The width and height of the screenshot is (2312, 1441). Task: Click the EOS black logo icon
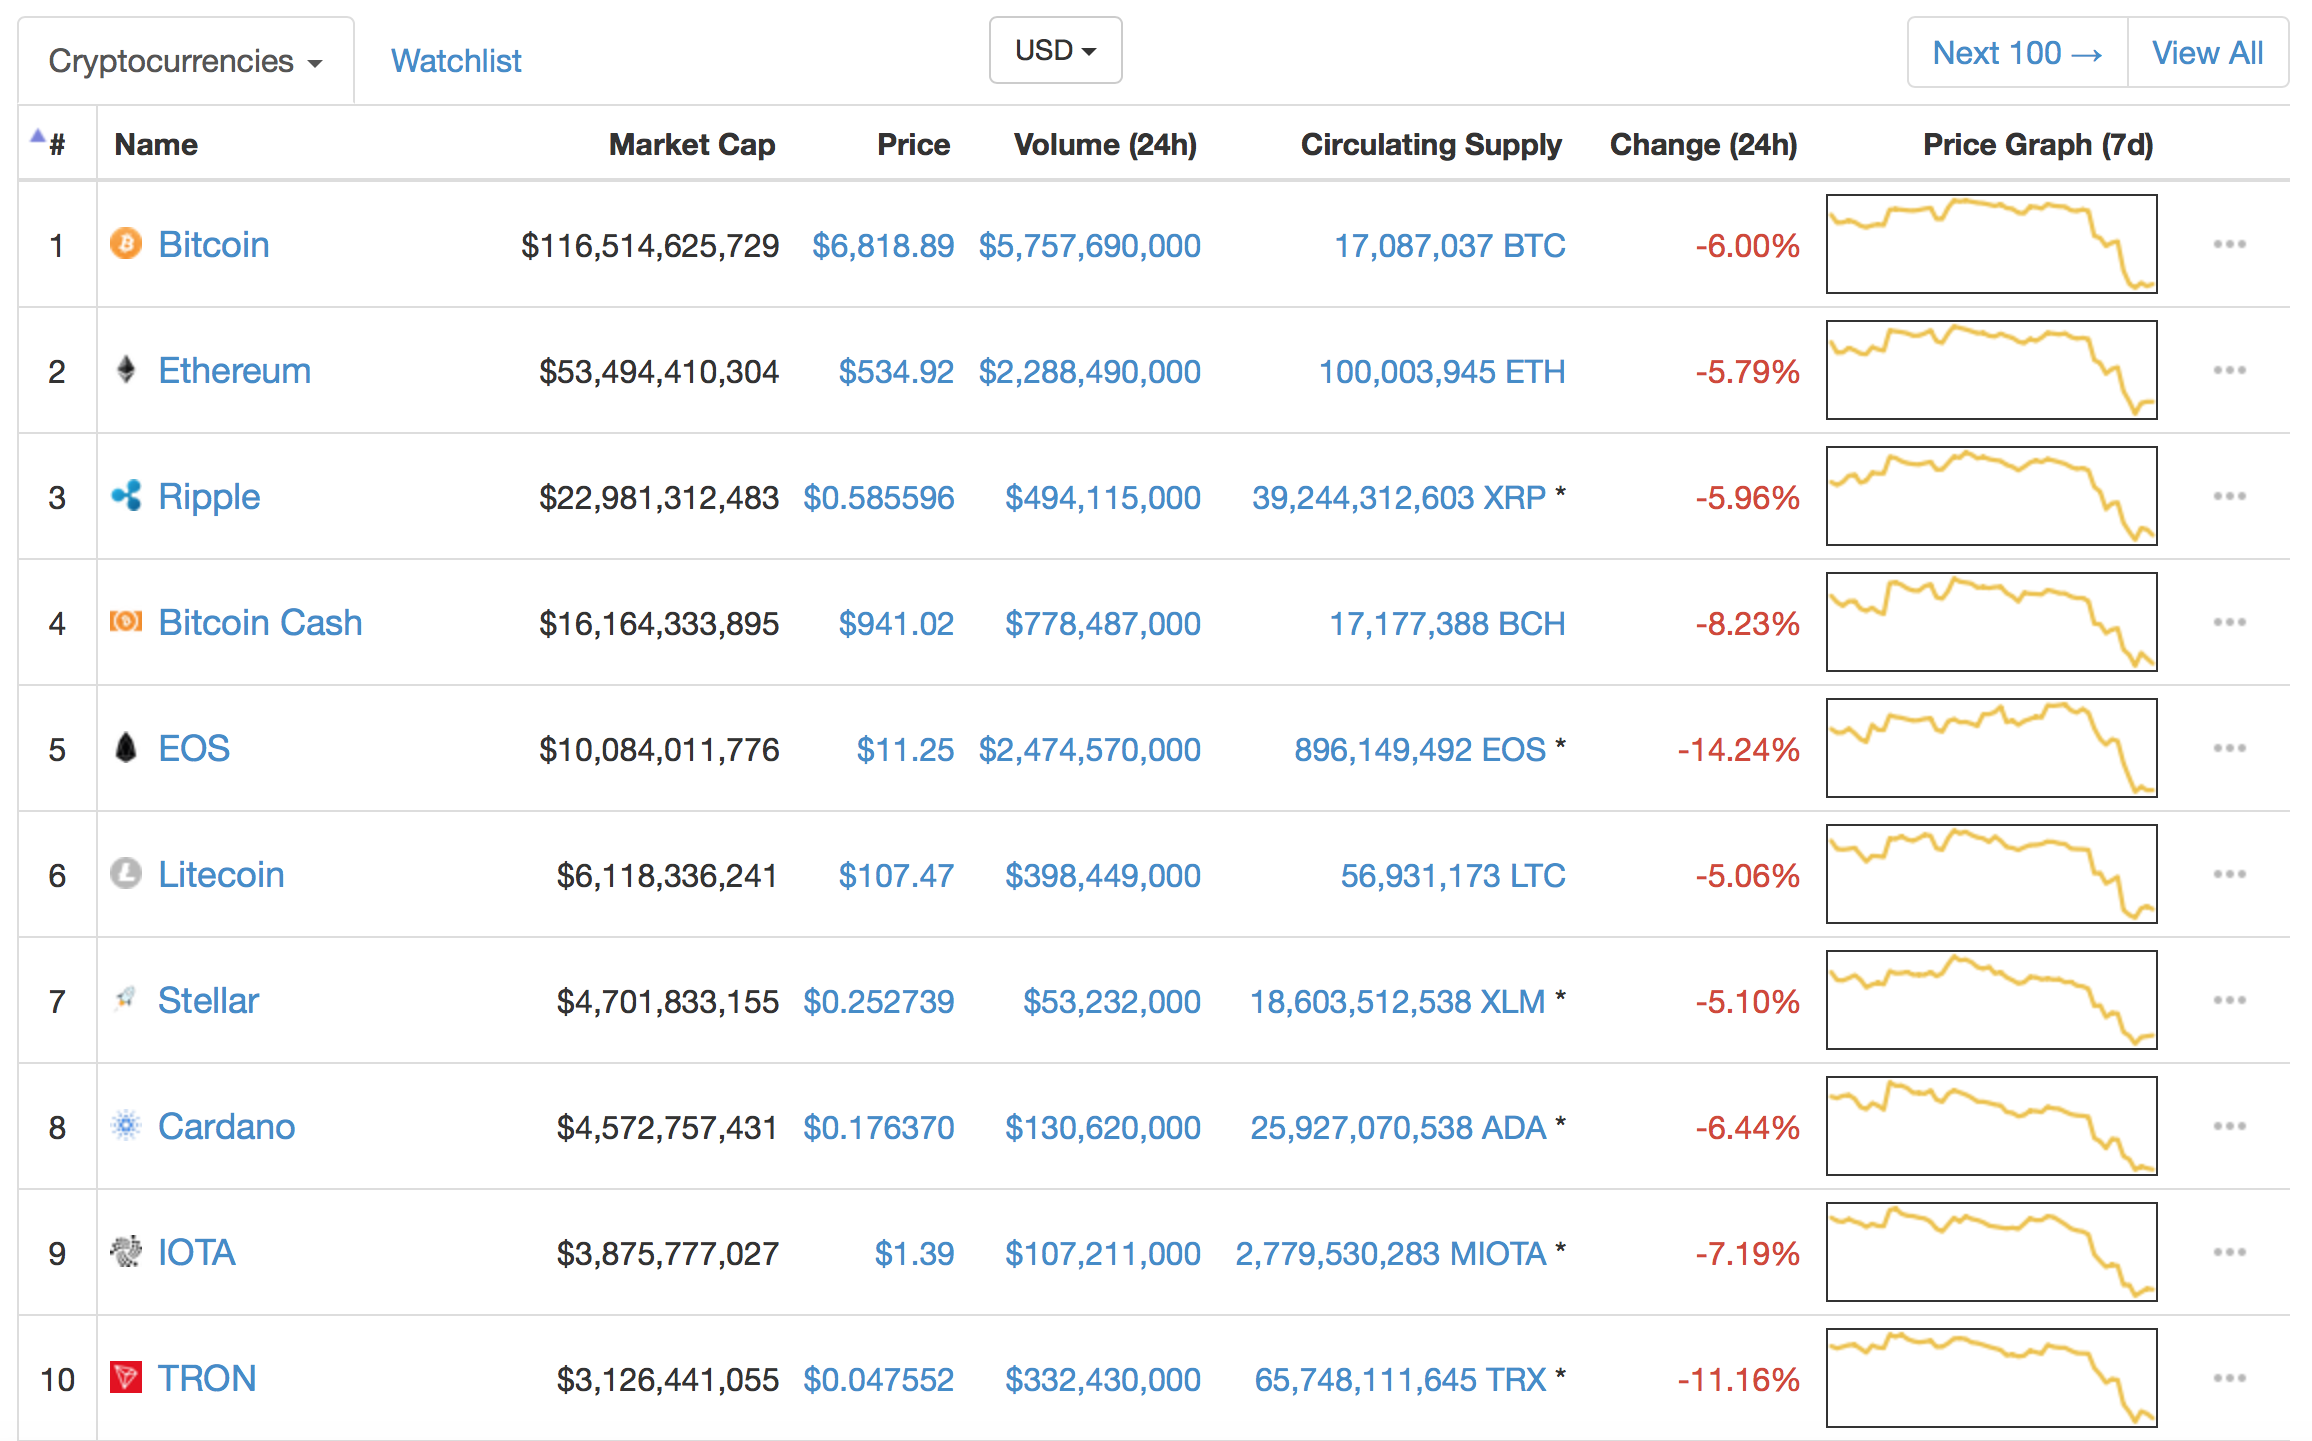(125, 748)
